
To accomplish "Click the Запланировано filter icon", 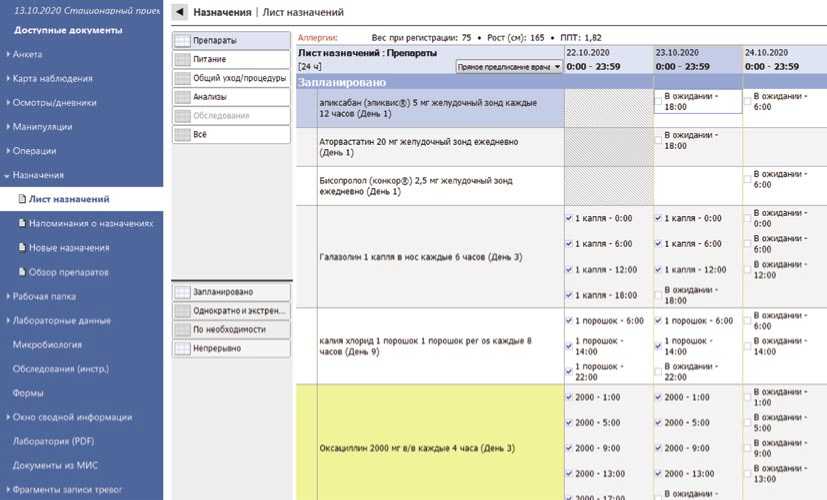I will [182, 293].
